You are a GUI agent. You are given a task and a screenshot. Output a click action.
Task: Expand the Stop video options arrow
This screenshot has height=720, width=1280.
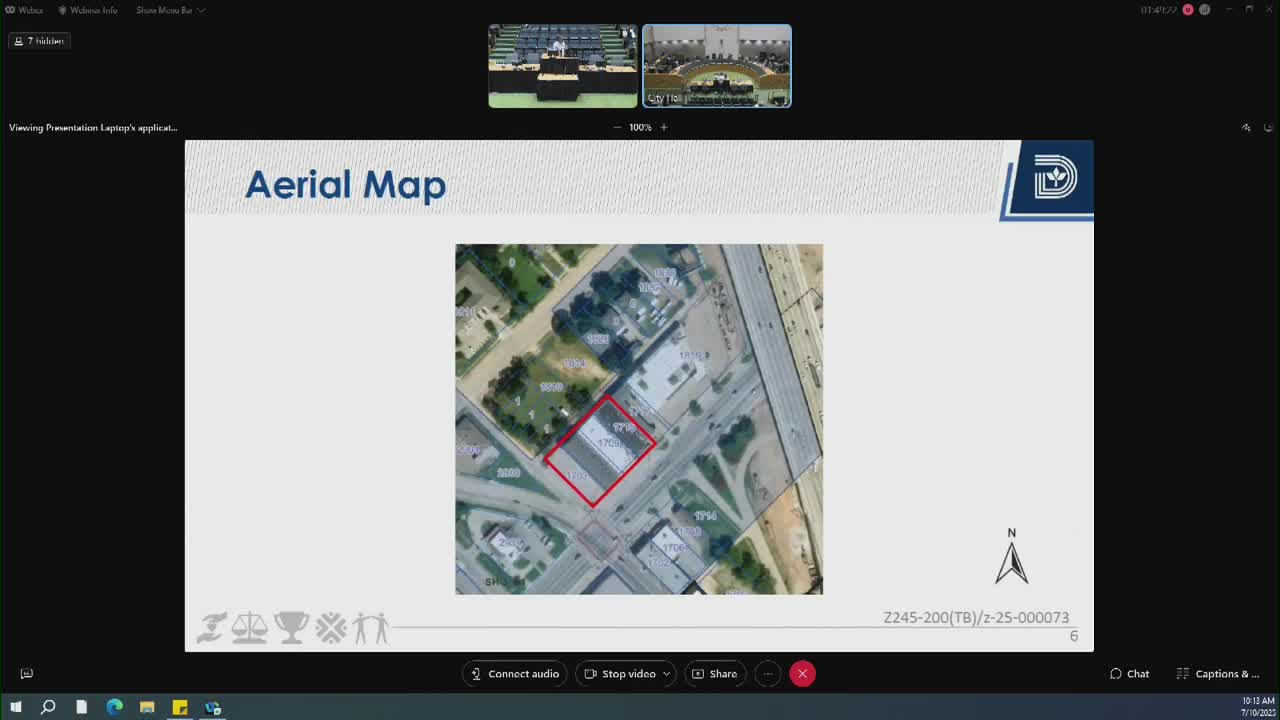(x=666, y=674)
